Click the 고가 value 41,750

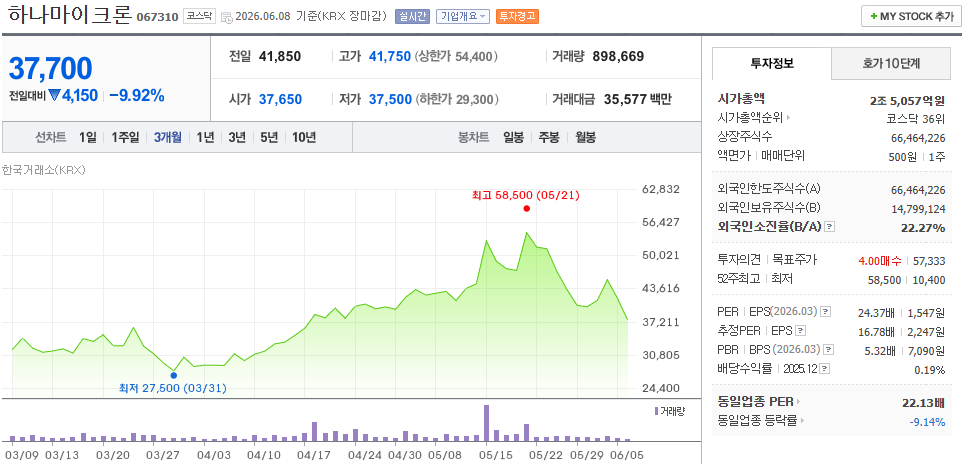[x=390, y=57]
